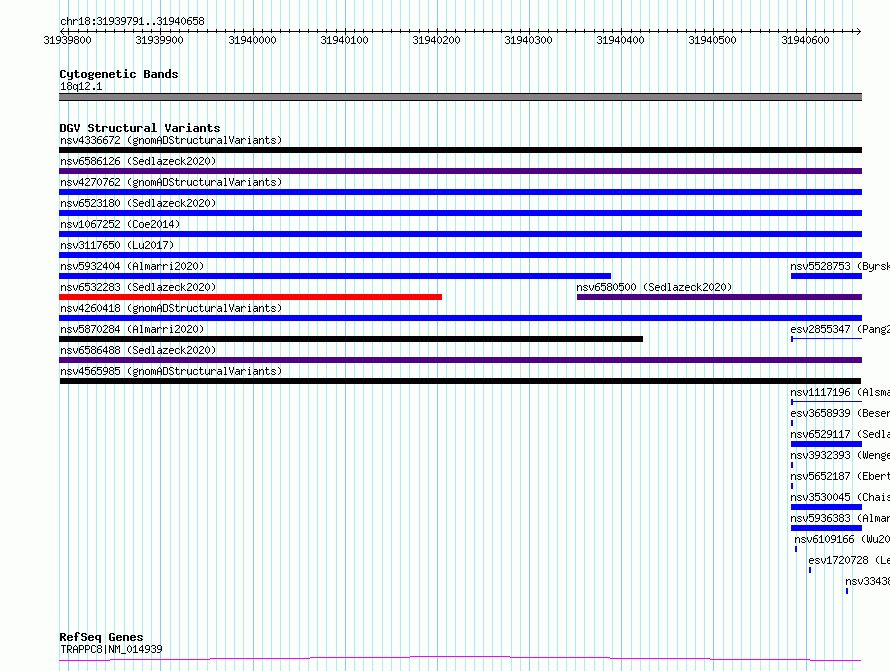Select the nsv6580500 Sedlazeck2020 label
The width and height of the screenshot is (890, 671).
tap(654, 287)
